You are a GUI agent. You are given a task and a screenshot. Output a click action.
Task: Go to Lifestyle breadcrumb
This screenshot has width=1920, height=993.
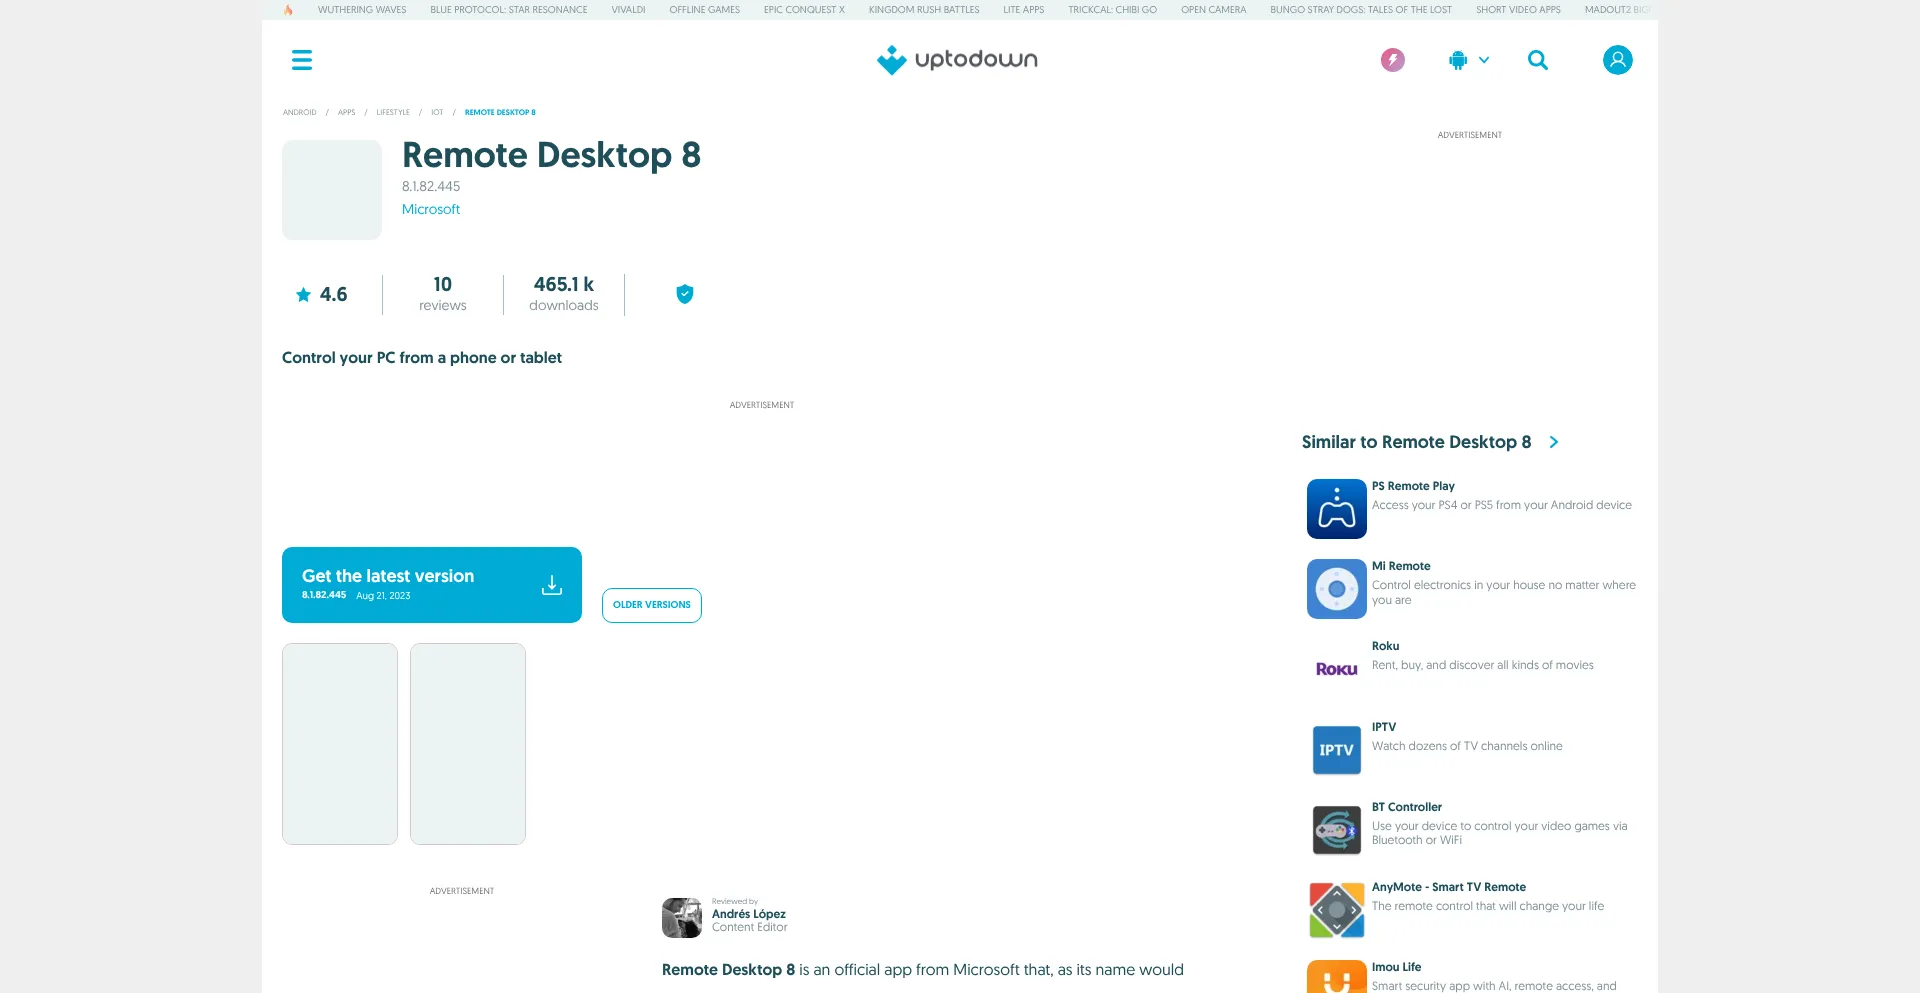pyautogui.click(x=393, y=112)
